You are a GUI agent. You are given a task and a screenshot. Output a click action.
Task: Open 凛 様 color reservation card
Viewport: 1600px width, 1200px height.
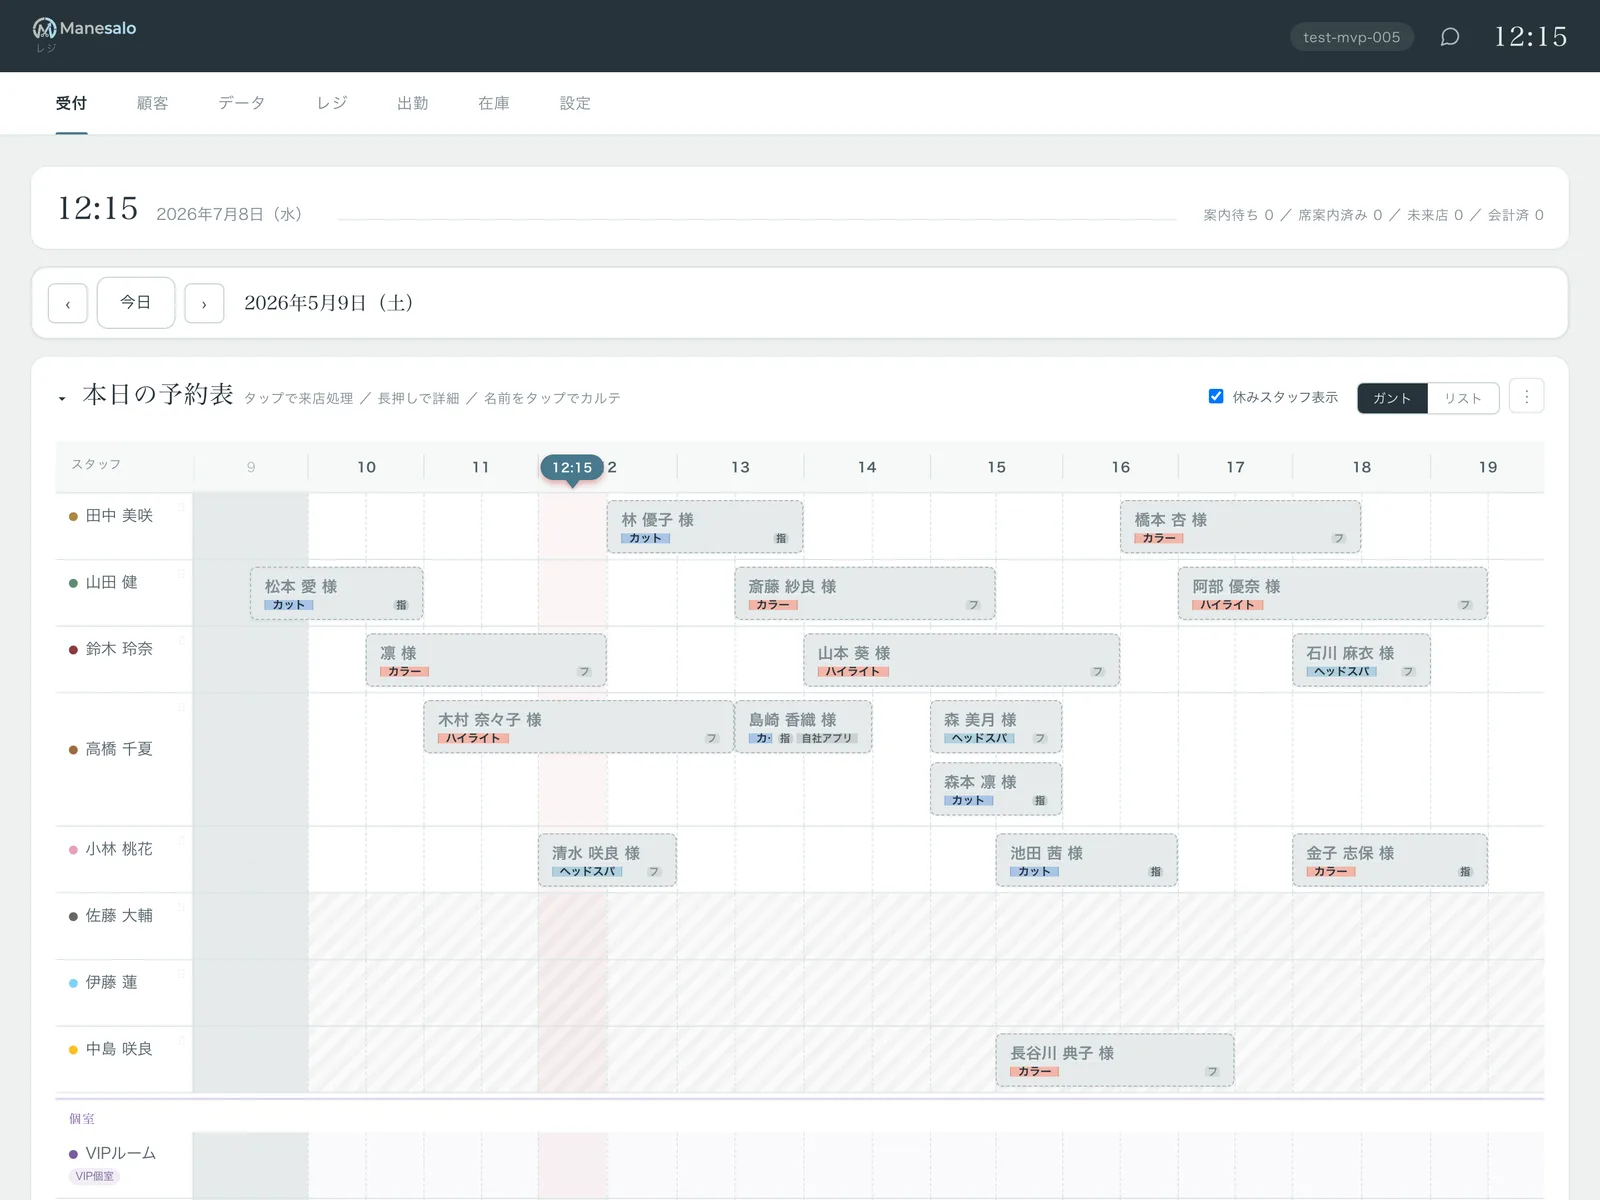pyautogui.click(x=486, y=660)
